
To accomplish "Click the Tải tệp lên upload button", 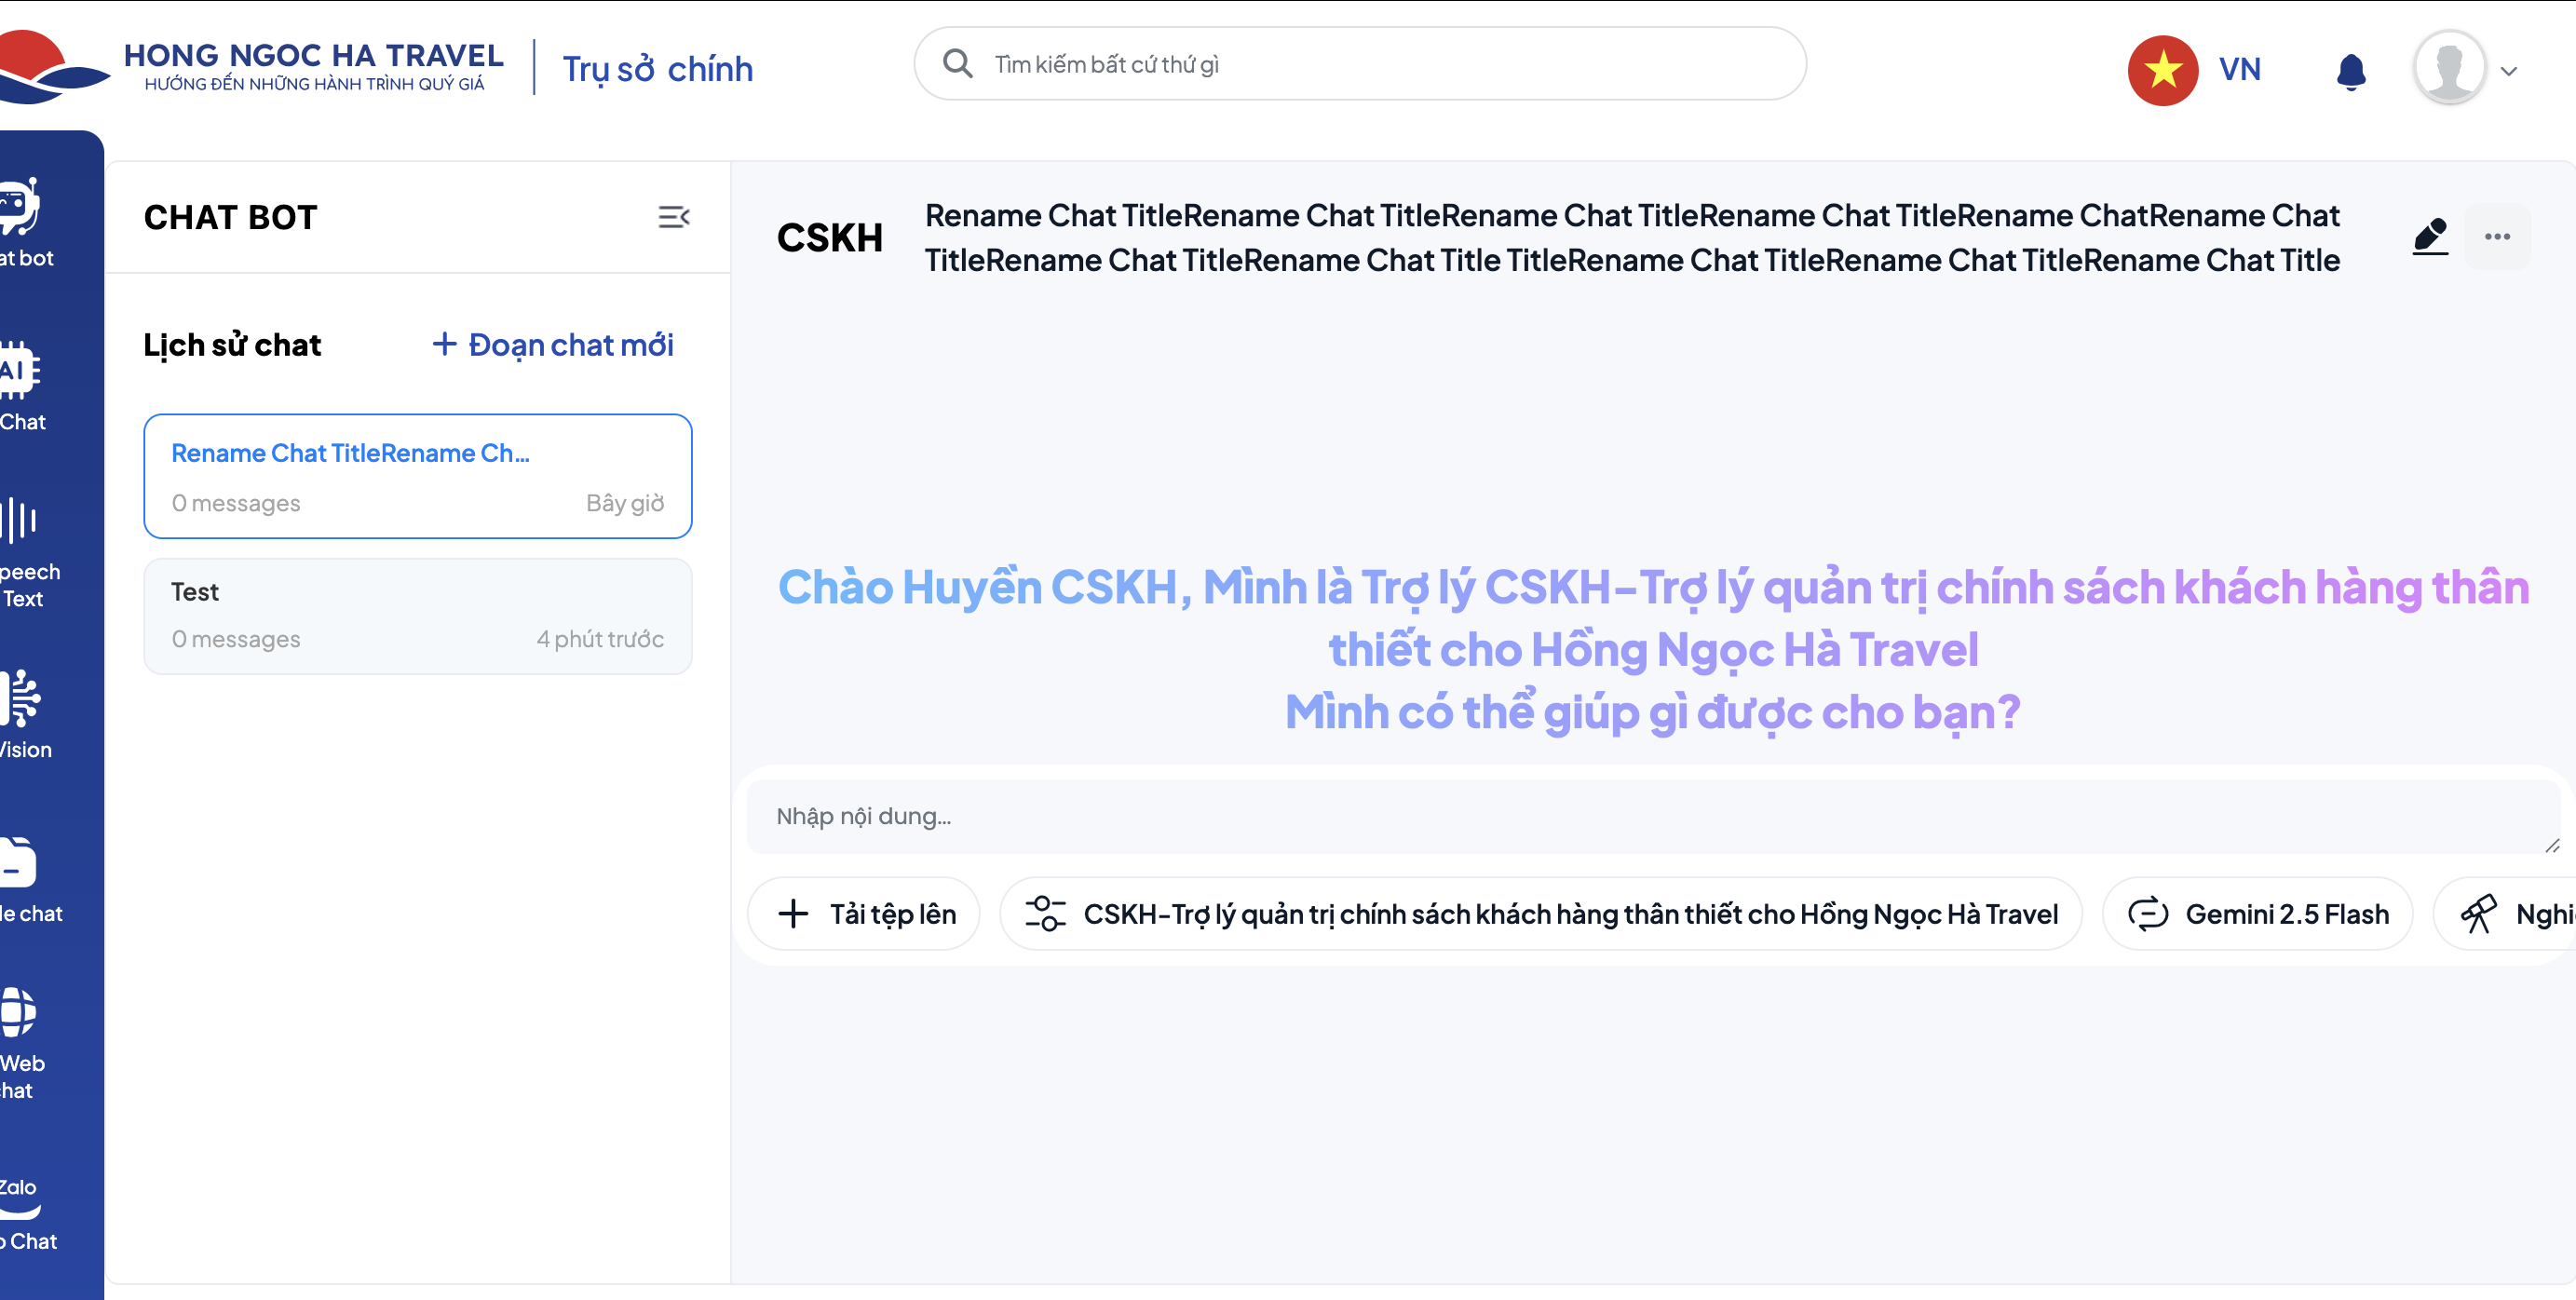I will 864,914.
